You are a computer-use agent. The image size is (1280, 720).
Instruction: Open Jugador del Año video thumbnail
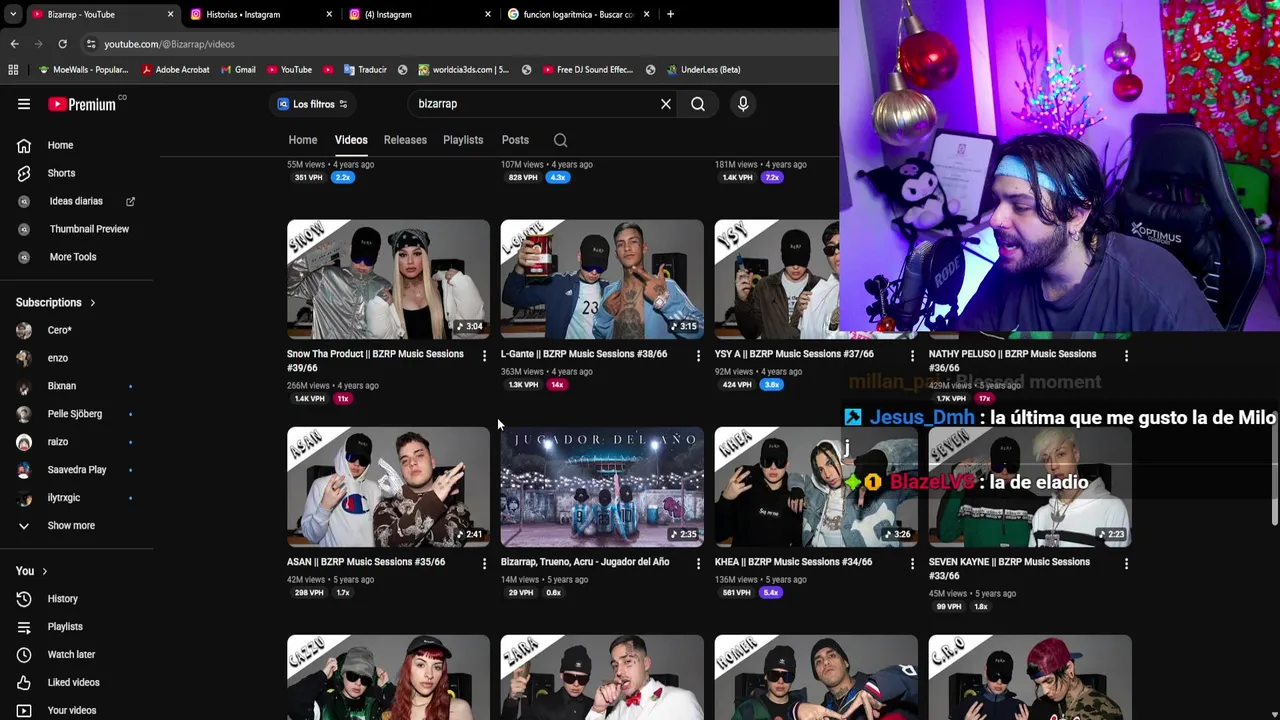pyautogui.click(x=602, y=487)
